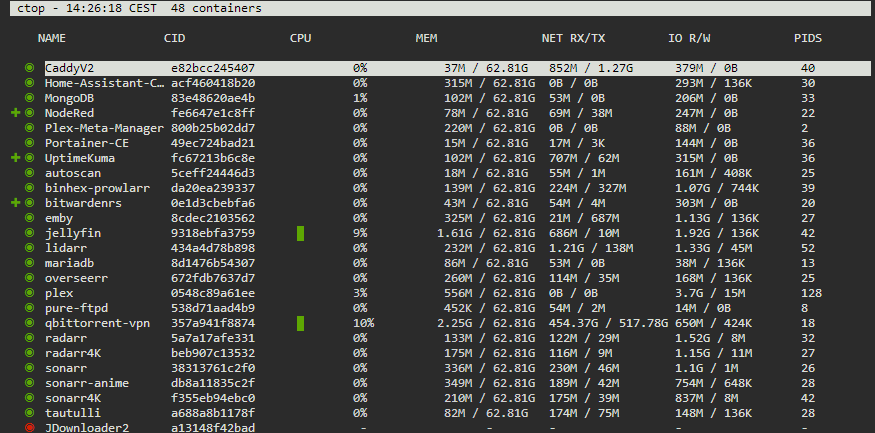This screenshot has height=433, width=875.
Task: Click the network value 852M / 1.27G
Action: pyautogui.click(x=591, y=68)
